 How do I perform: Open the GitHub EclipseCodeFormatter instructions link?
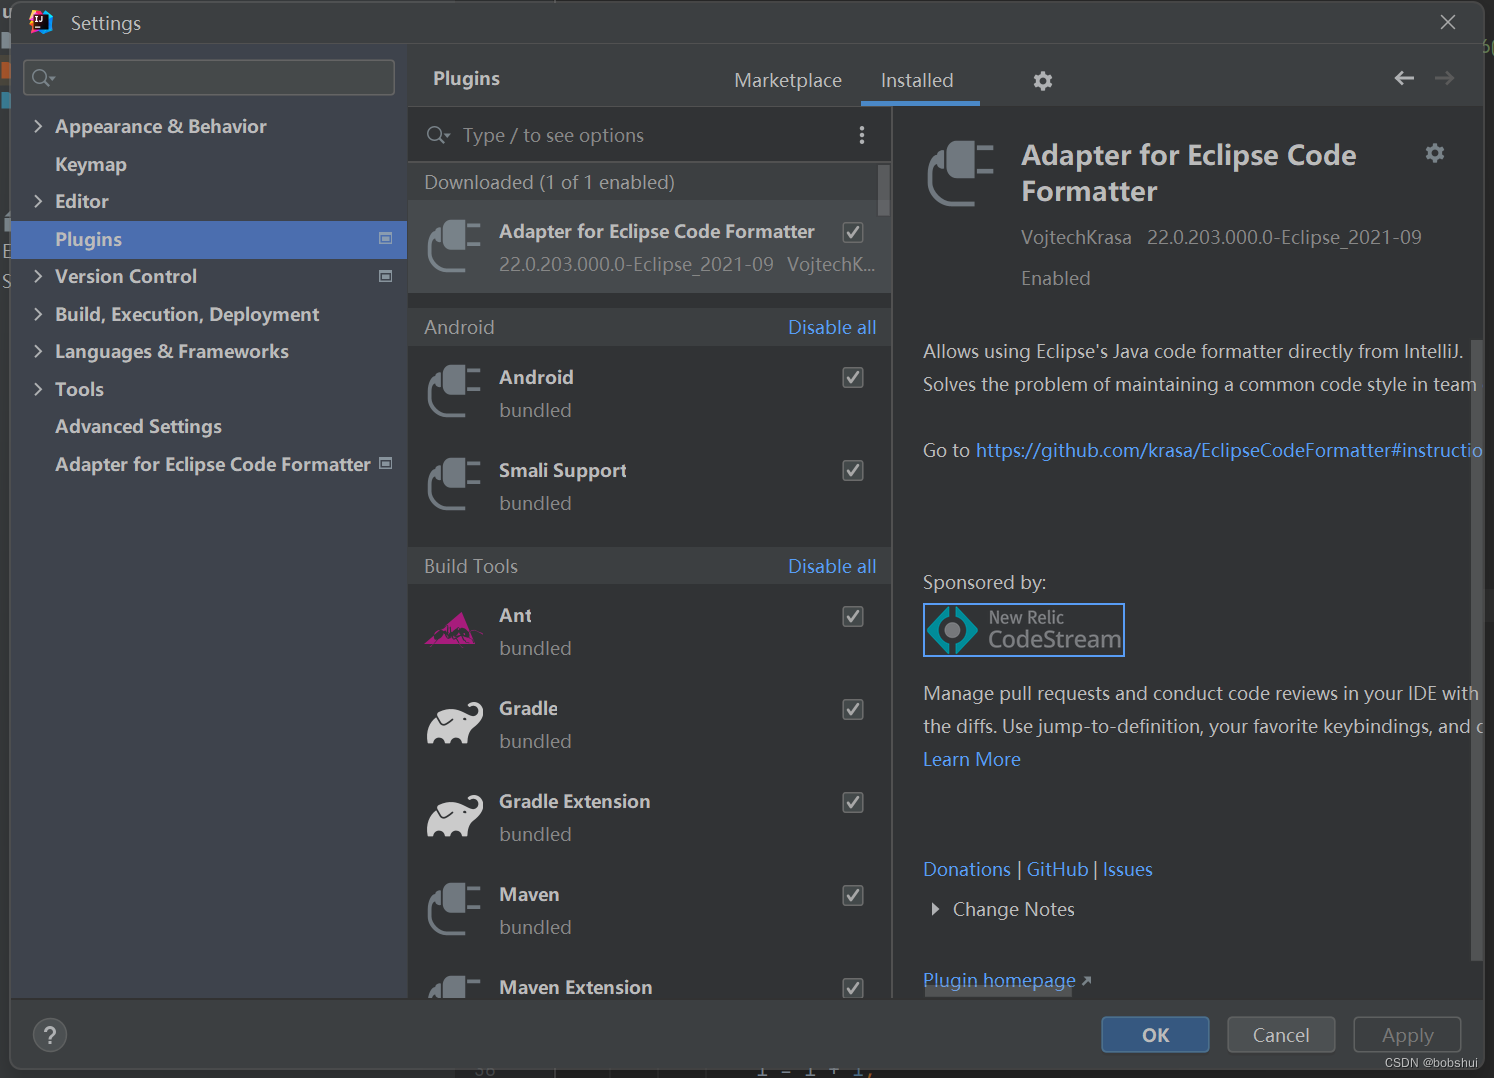[x=1229, y=450]
